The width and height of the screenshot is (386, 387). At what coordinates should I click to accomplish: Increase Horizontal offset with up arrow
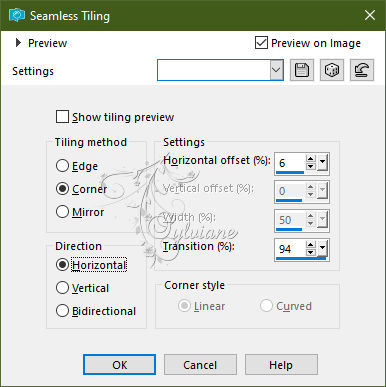311,159
